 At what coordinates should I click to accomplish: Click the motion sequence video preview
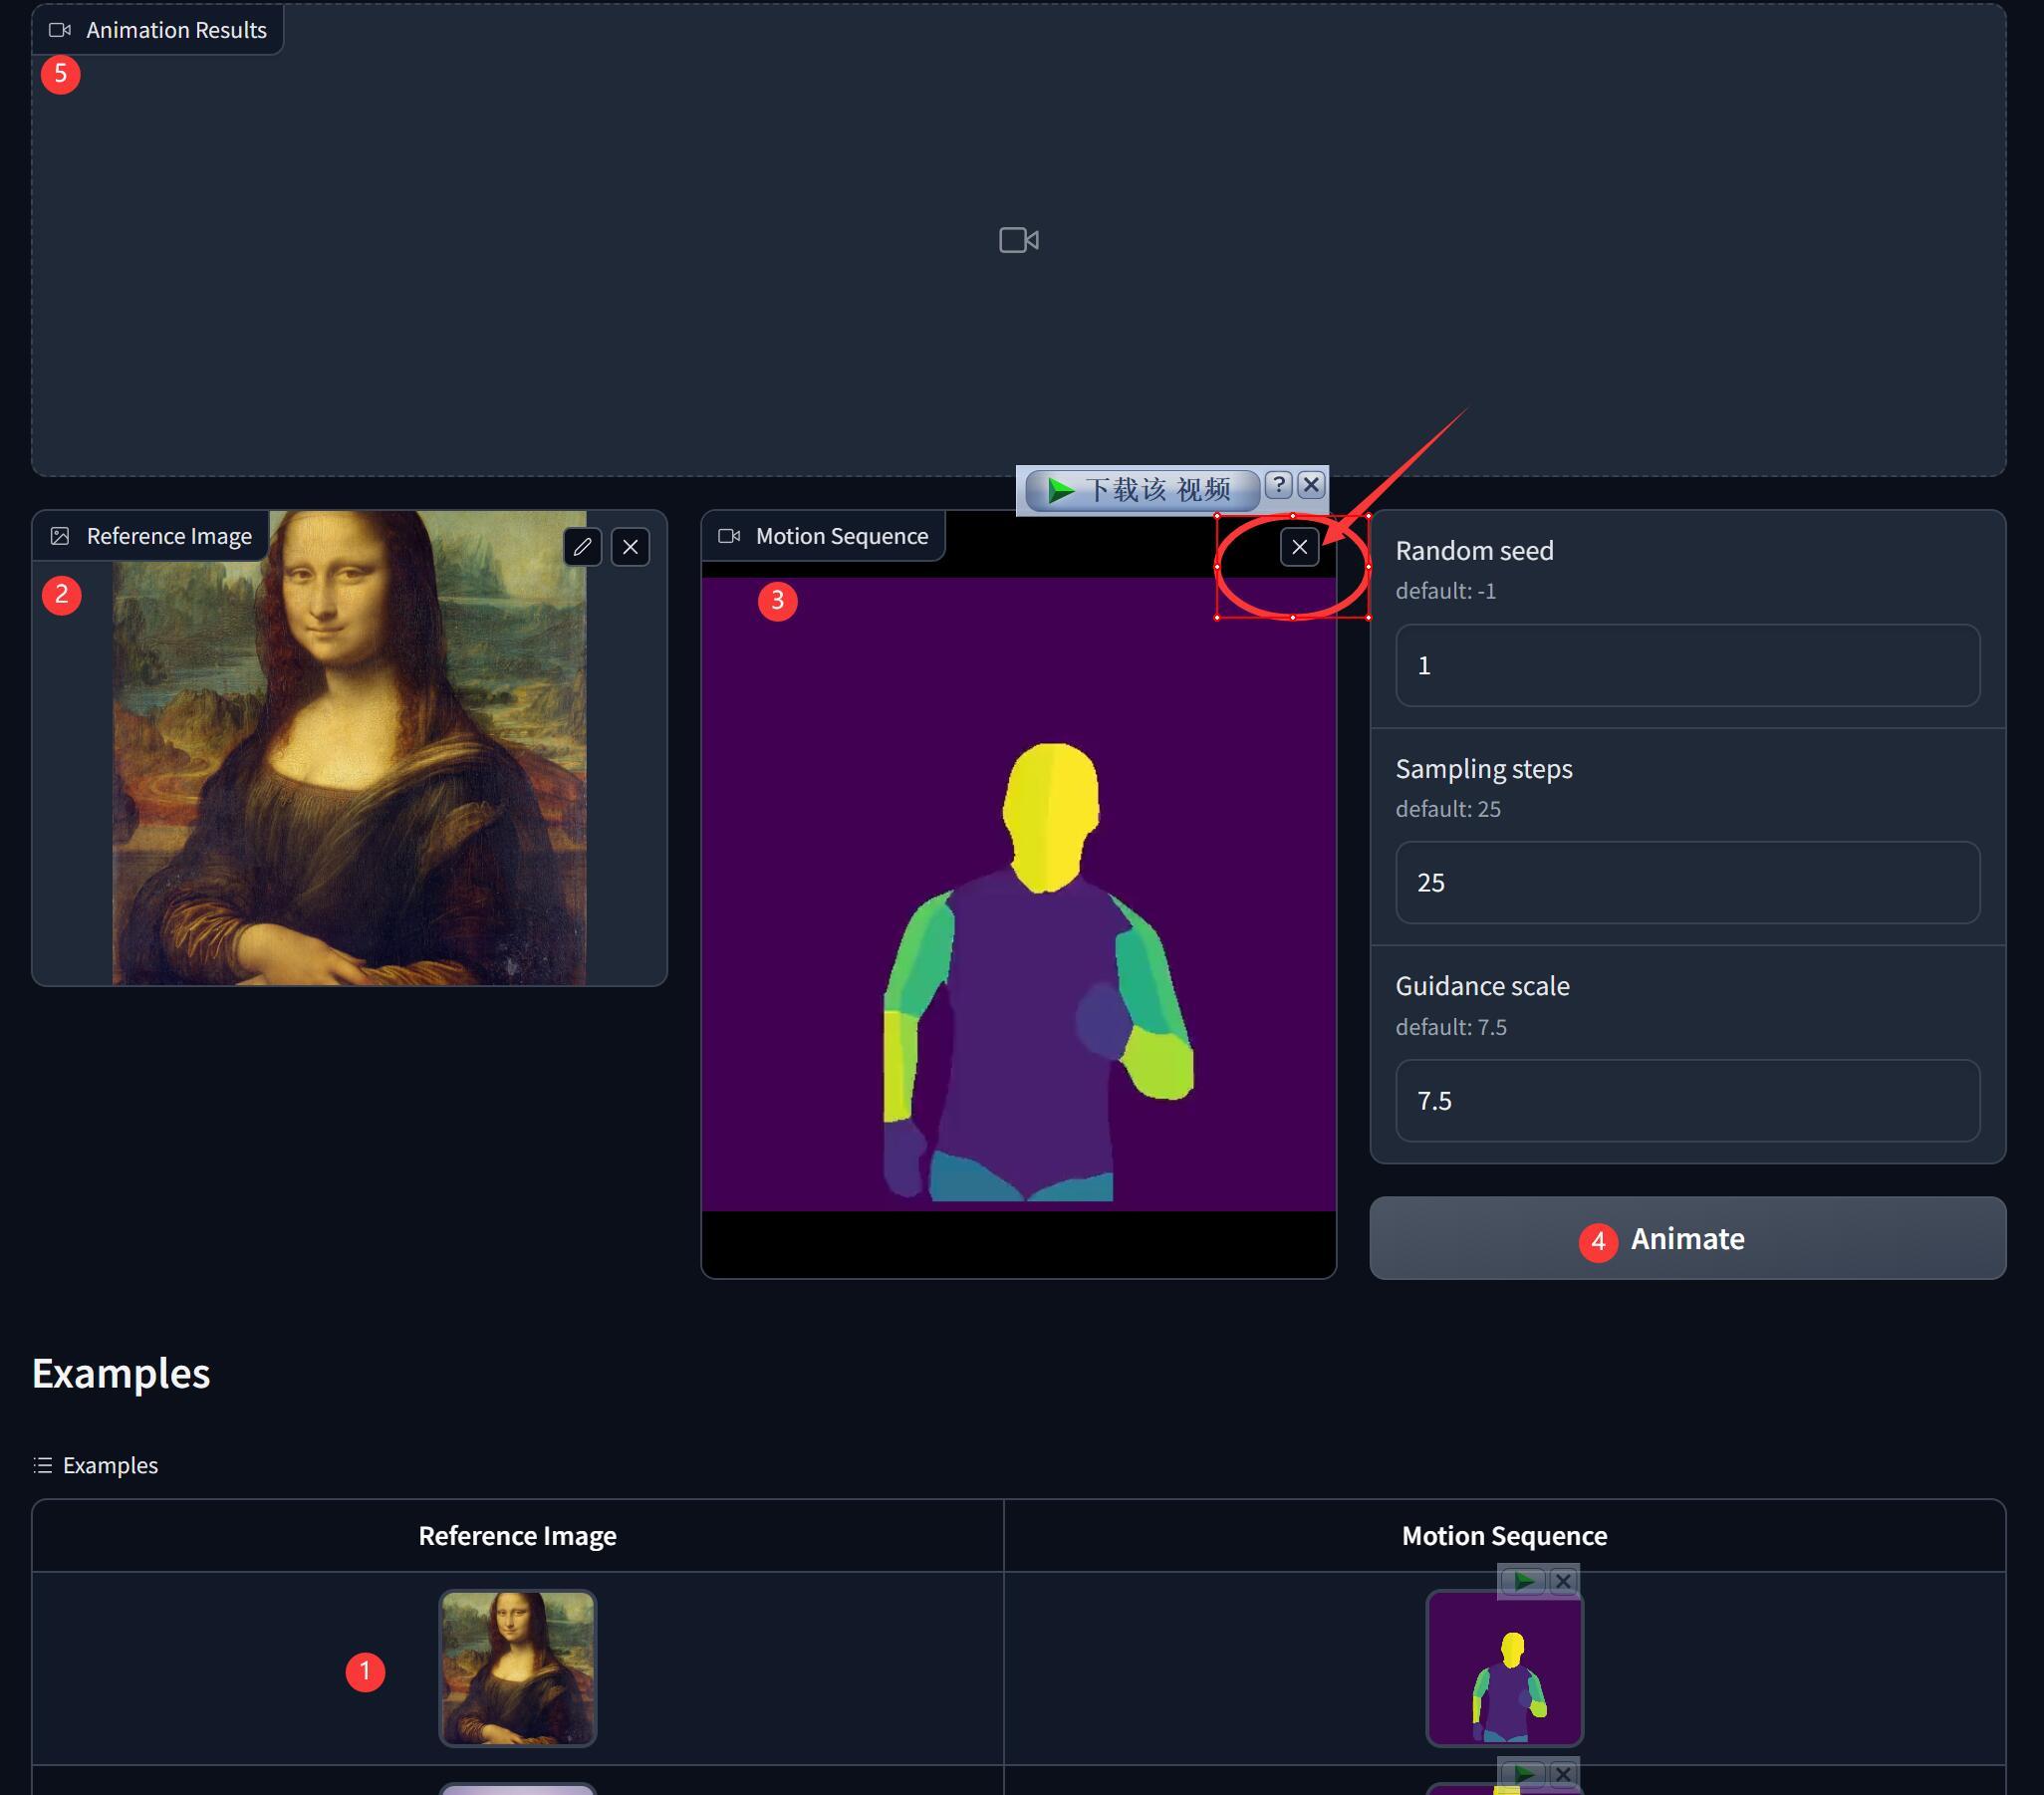[1018, 893]
